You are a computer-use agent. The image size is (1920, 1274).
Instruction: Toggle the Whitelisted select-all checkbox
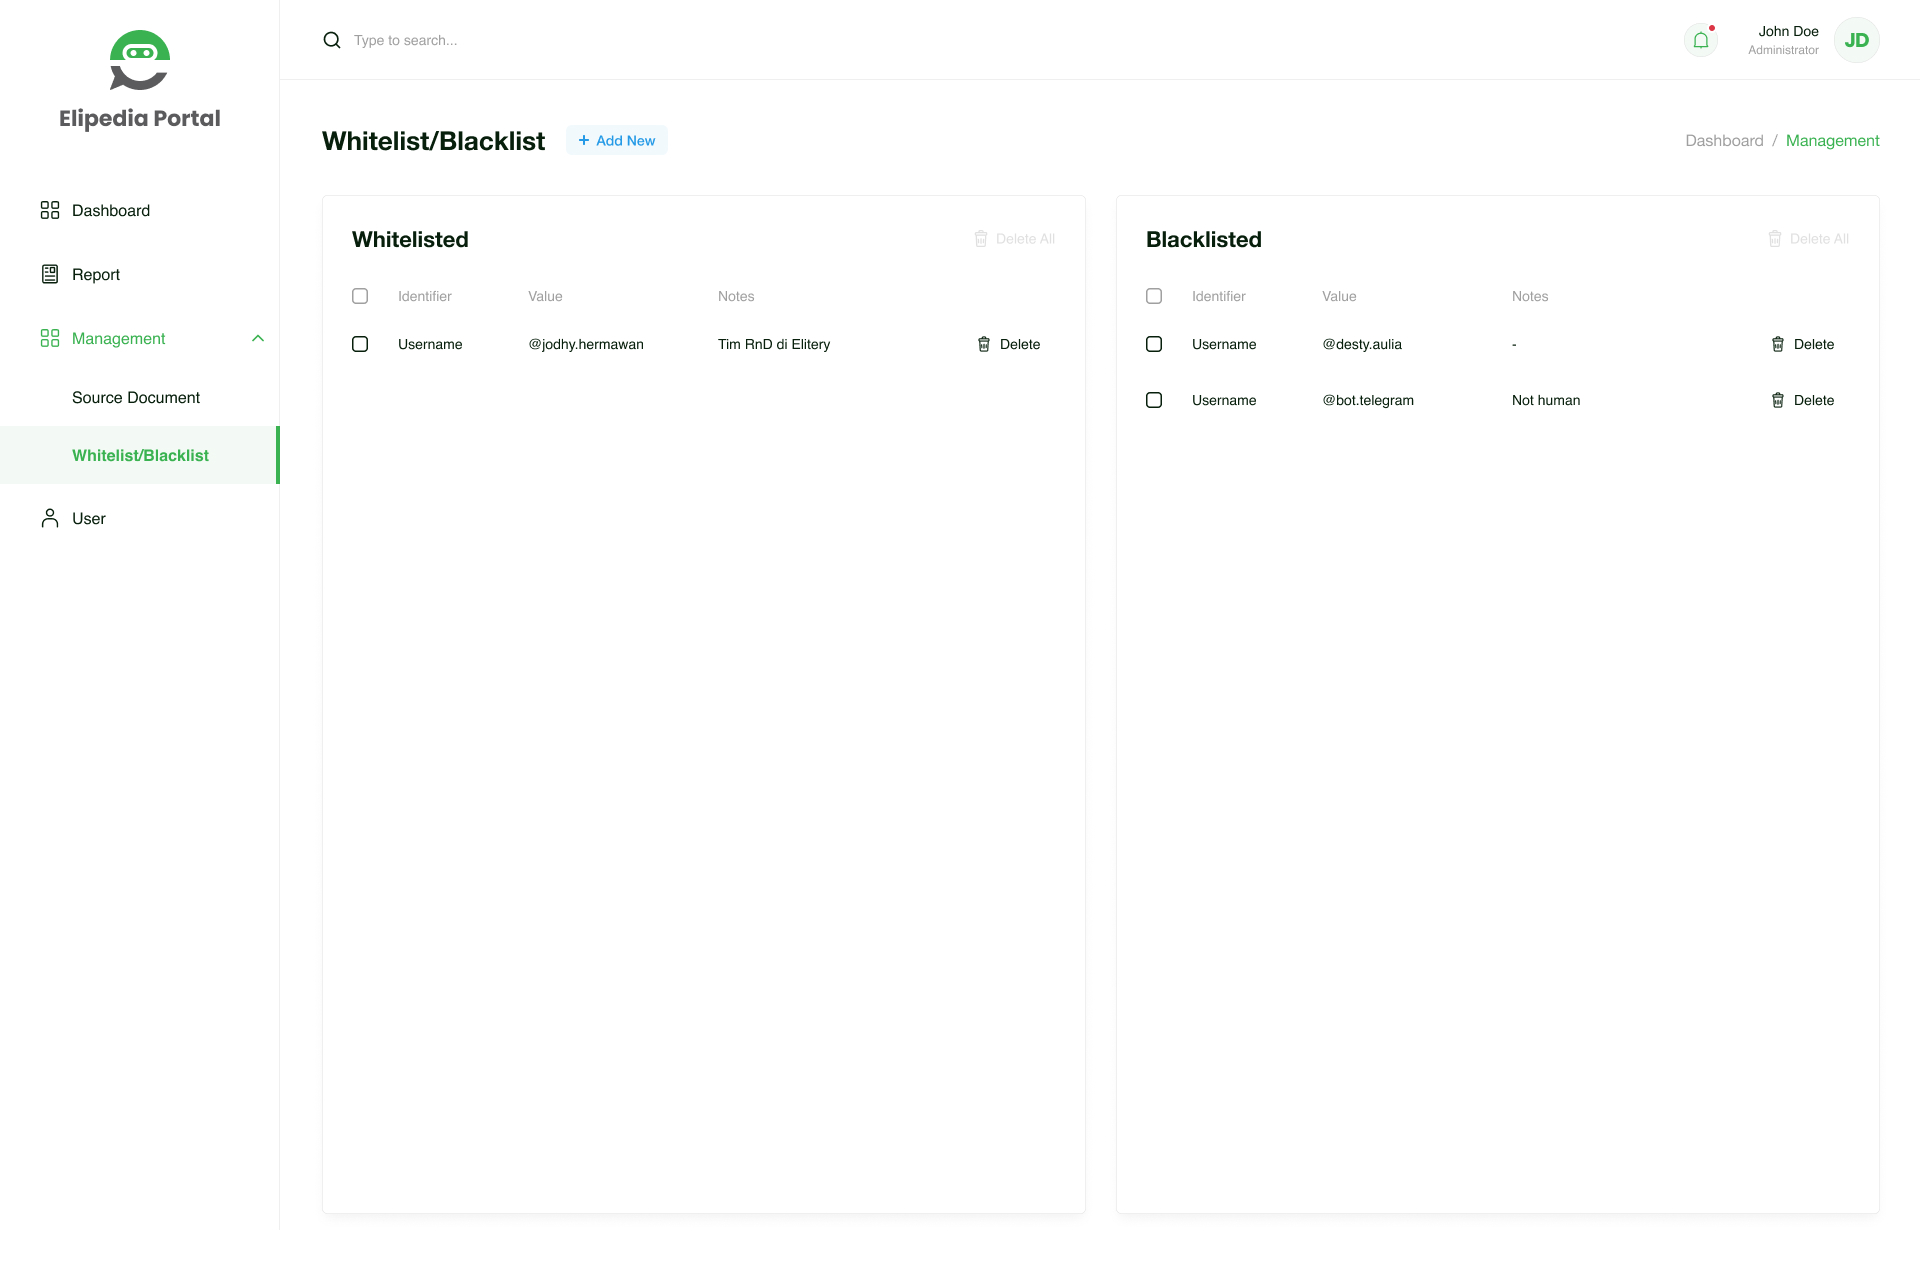(x=360, y=296)
